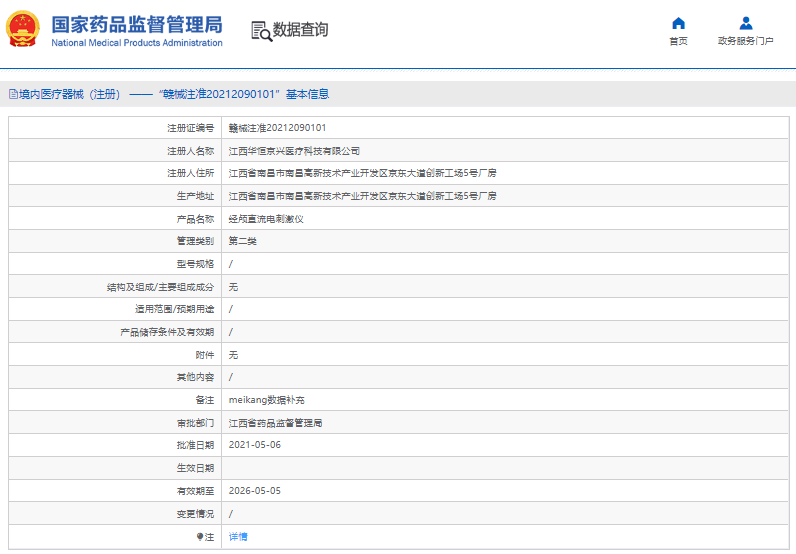796x554 pixels.
Task: Select registration number value 赣械注准20212090101 in table
Action: 277,128
